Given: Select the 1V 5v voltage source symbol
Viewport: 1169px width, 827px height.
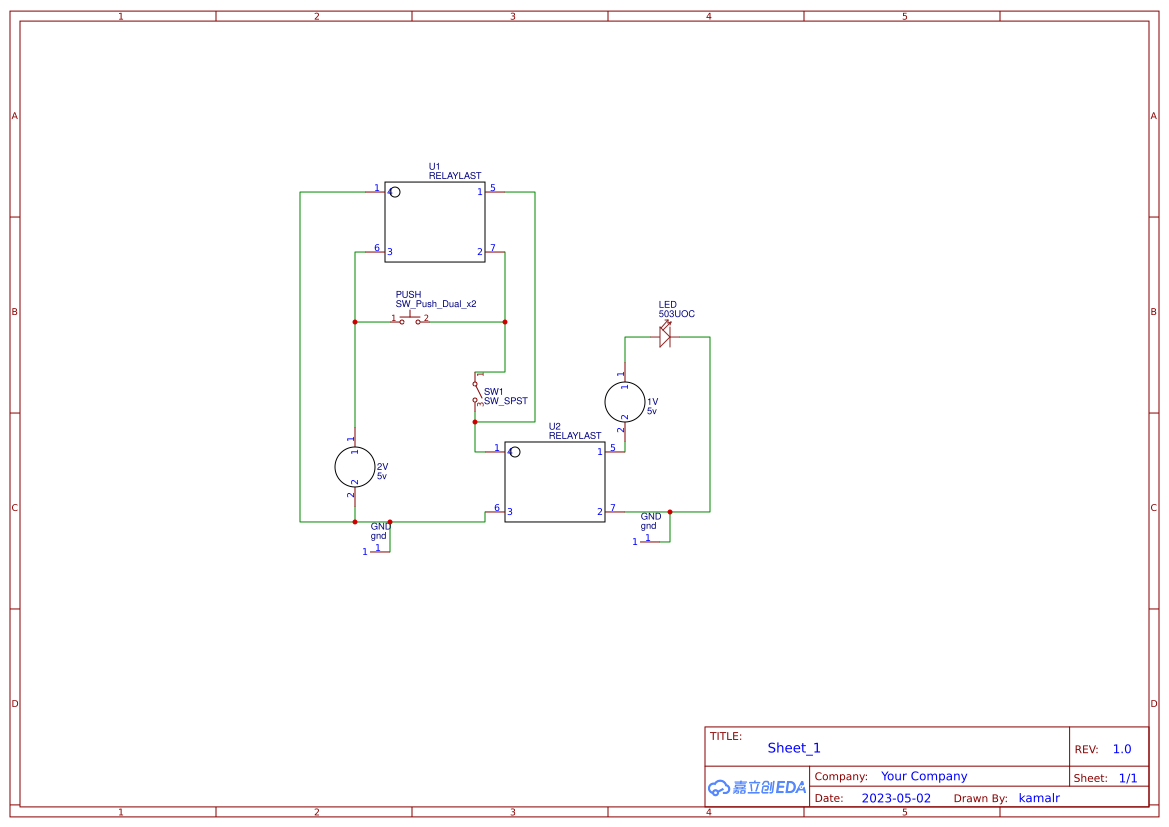Looking at the screenshot, I should (x=625, y=400).
